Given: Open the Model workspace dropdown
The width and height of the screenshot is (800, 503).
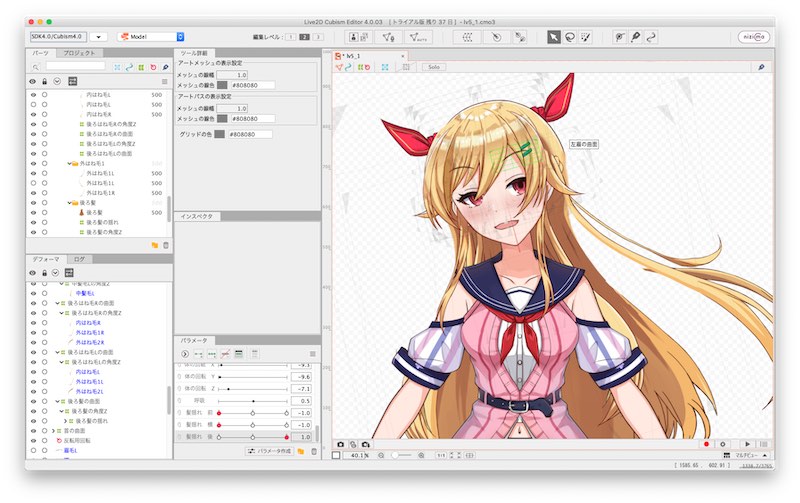Looking at the screenshot, I should click(151, 37).
